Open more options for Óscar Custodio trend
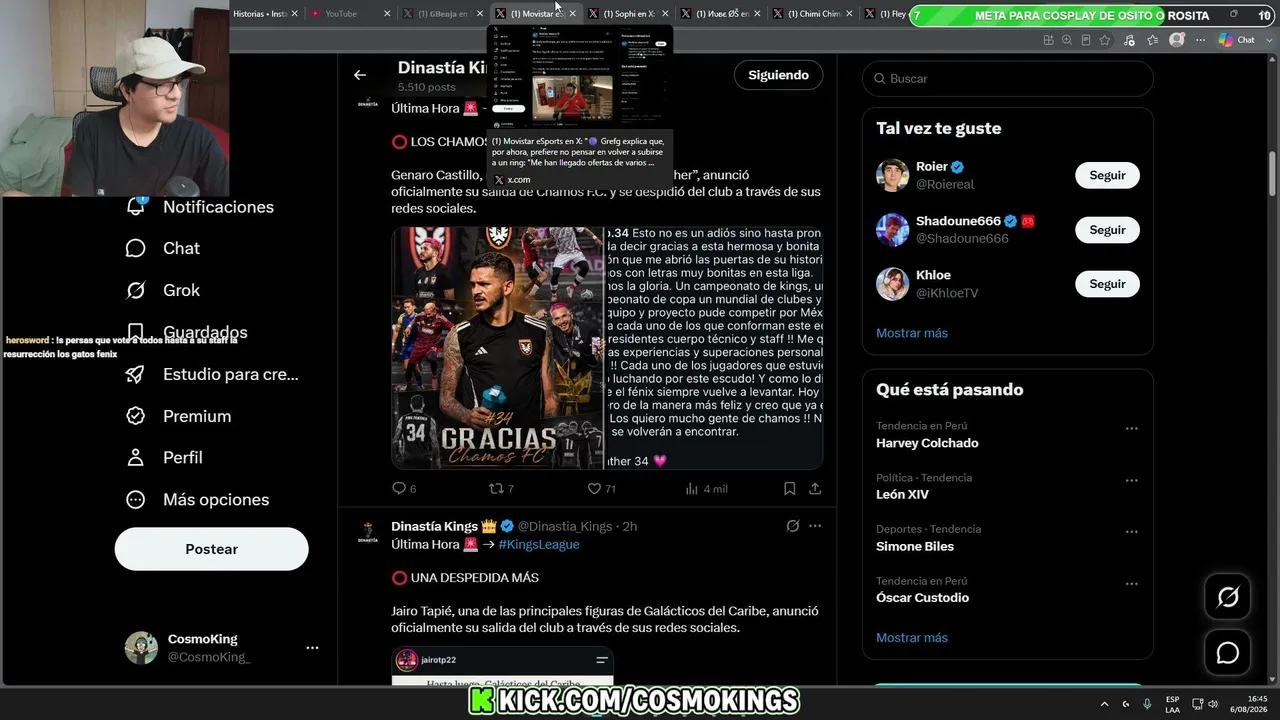This screenshot has width=1280, height=720. (x=1131, y=583)
